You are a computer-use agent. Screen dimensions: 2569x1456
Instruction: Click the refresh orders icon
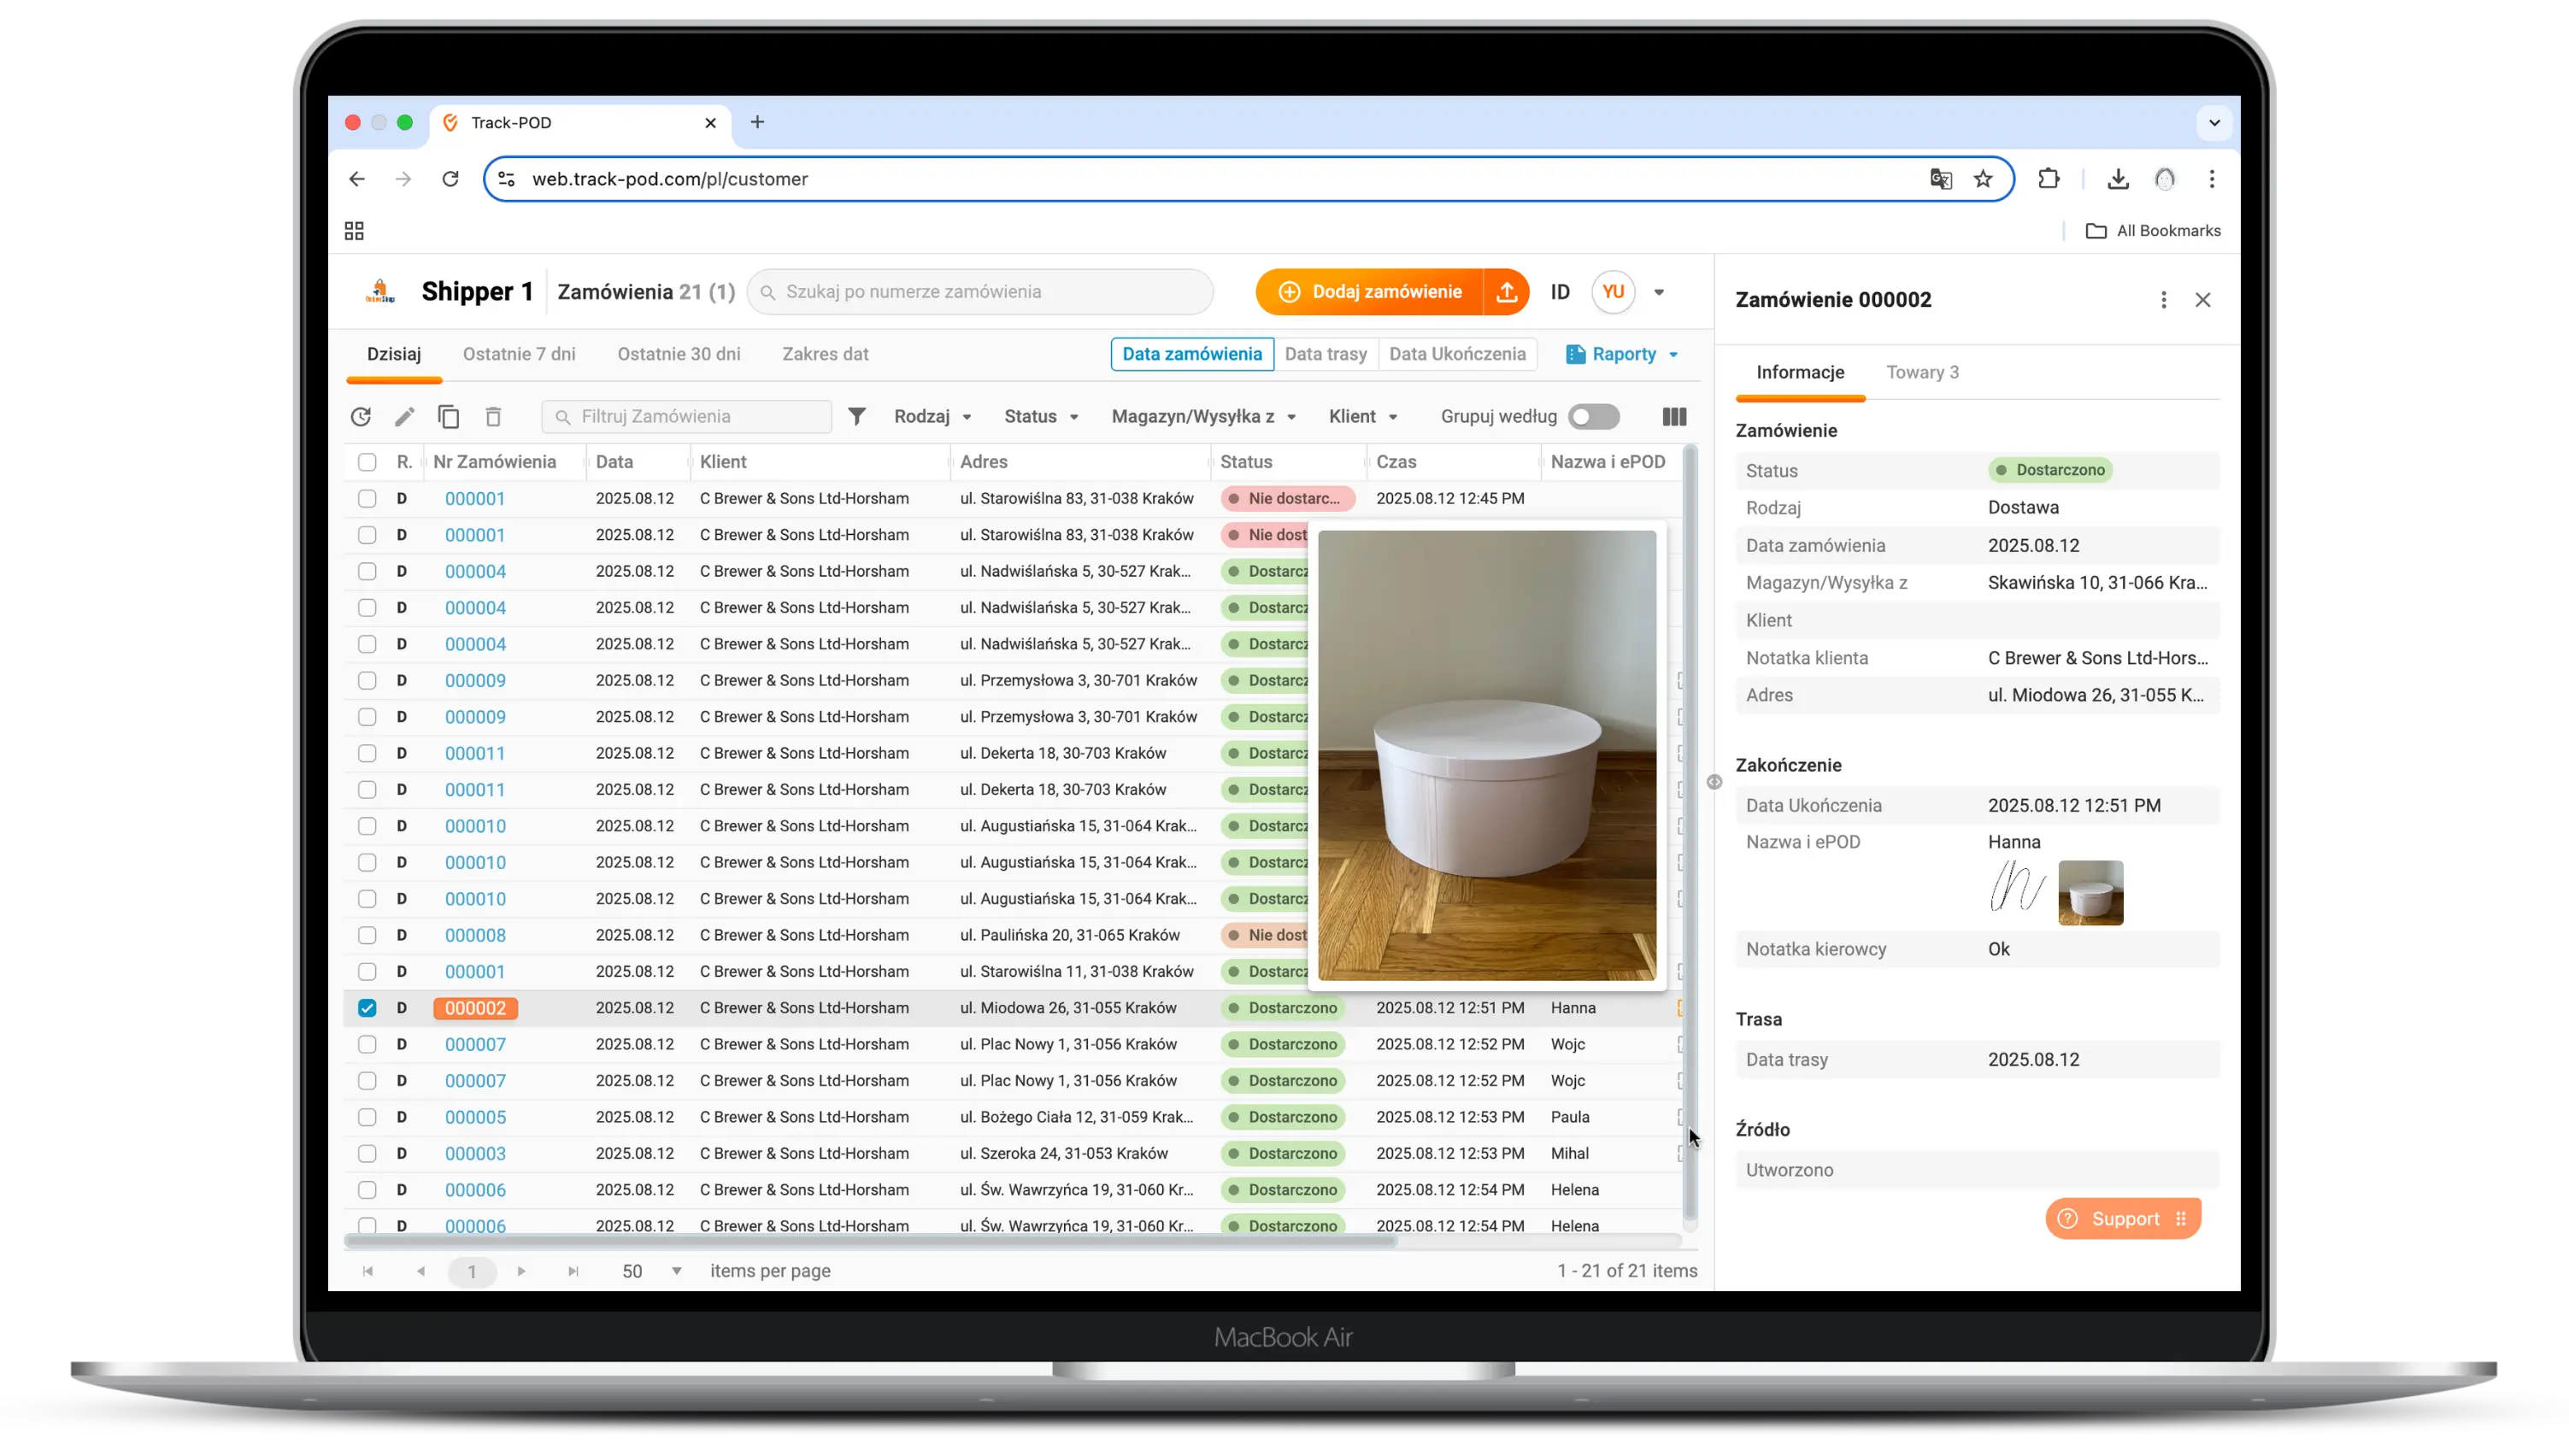361,417
